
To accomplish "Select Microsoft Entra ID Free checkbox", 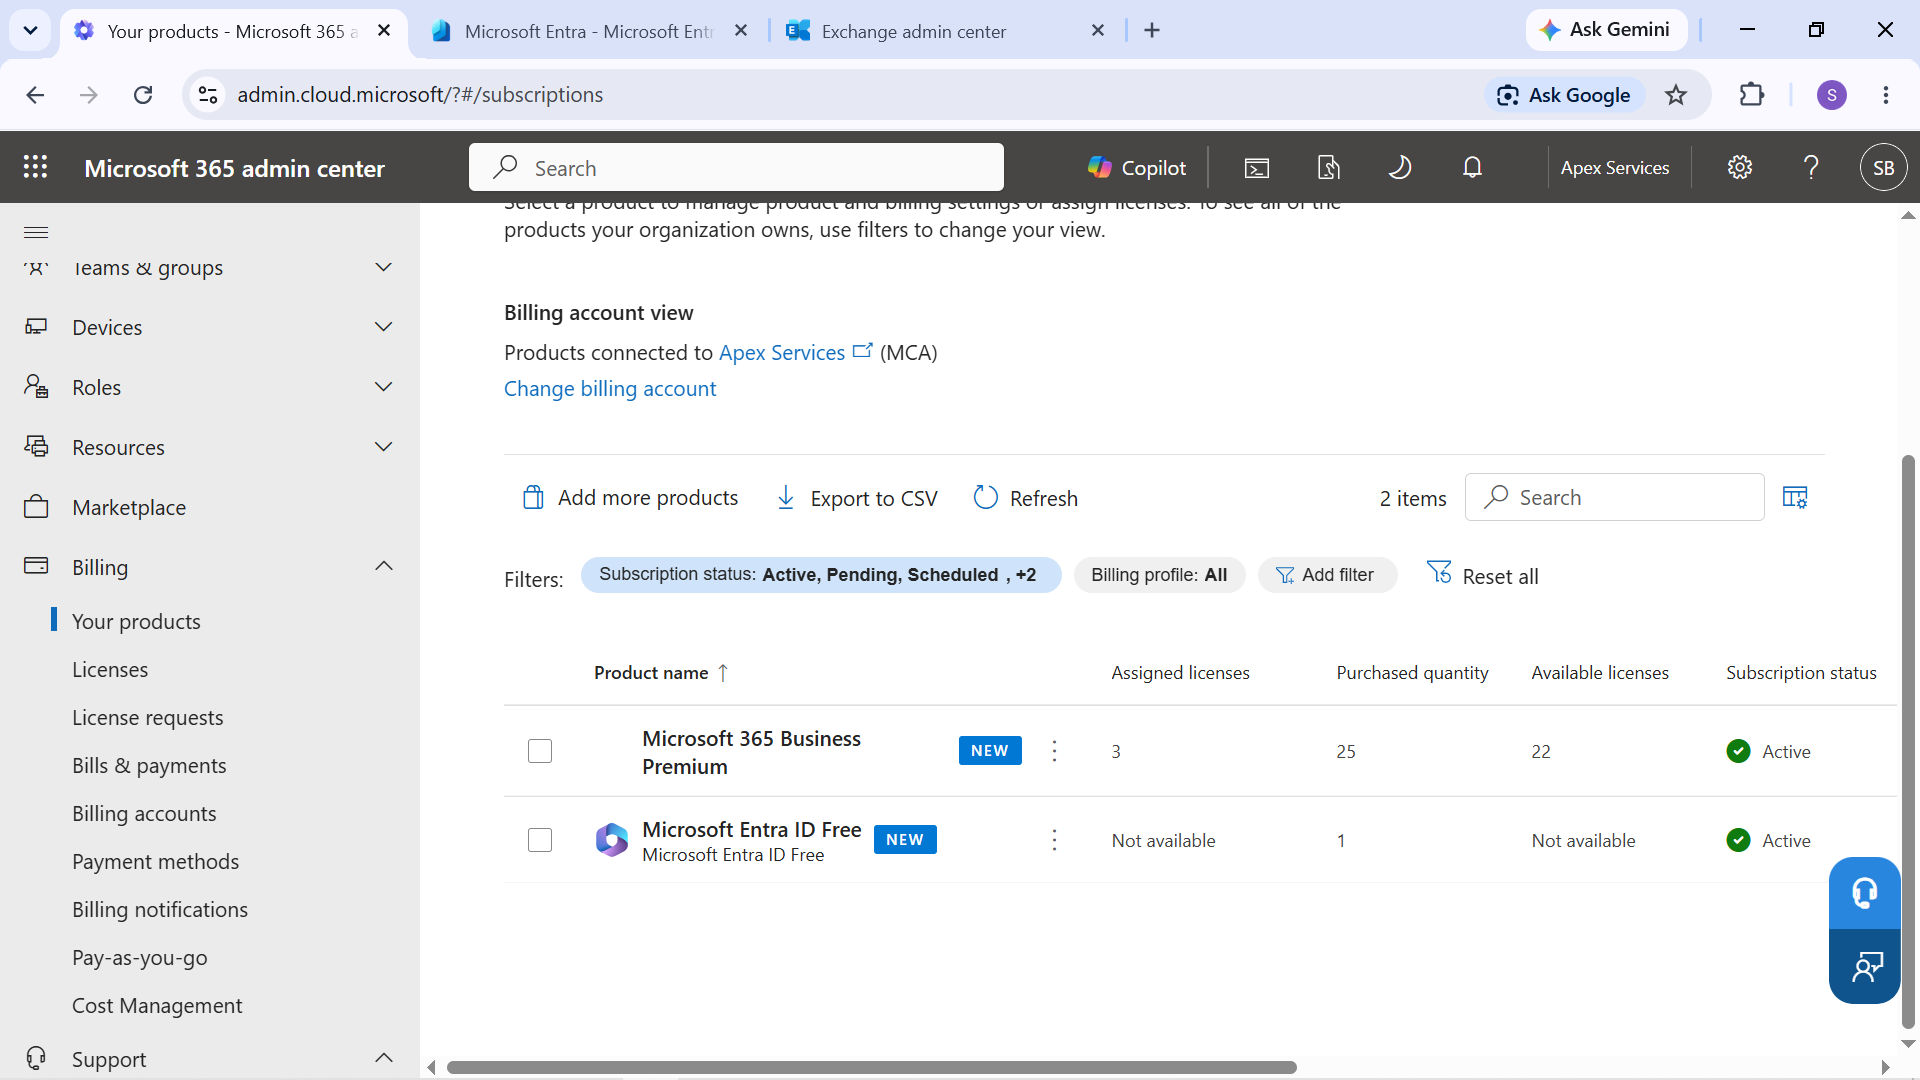I will [x=540, y=840].
